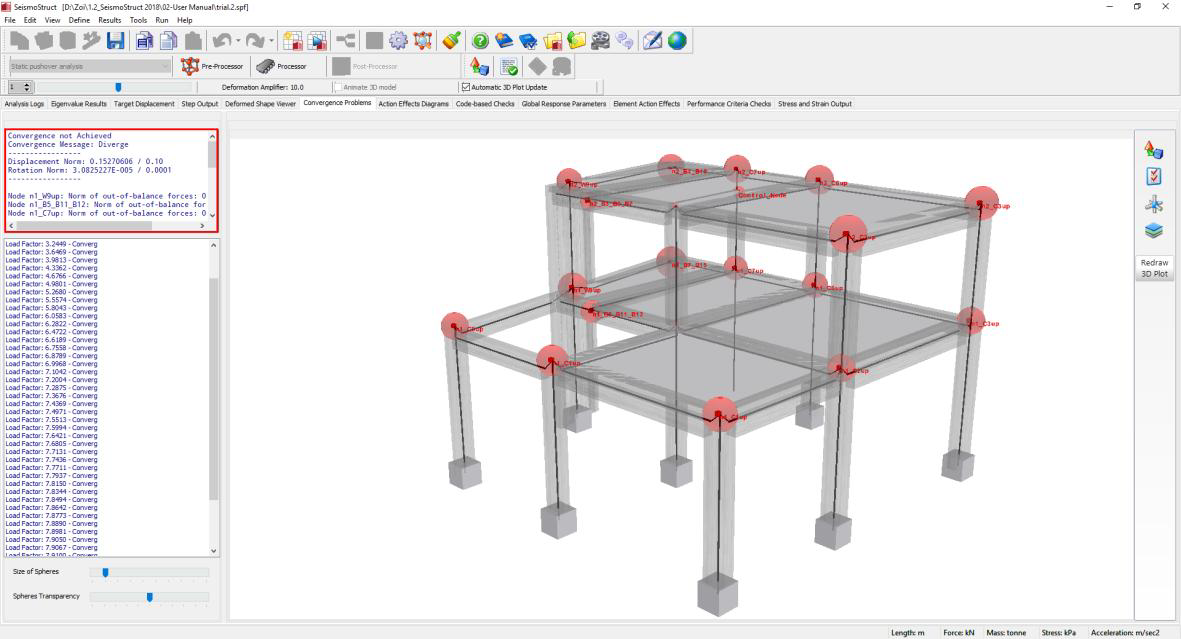1181x639 pixels.
Task: Click the layers icon in right sidebar
Action: [1153, 230]
